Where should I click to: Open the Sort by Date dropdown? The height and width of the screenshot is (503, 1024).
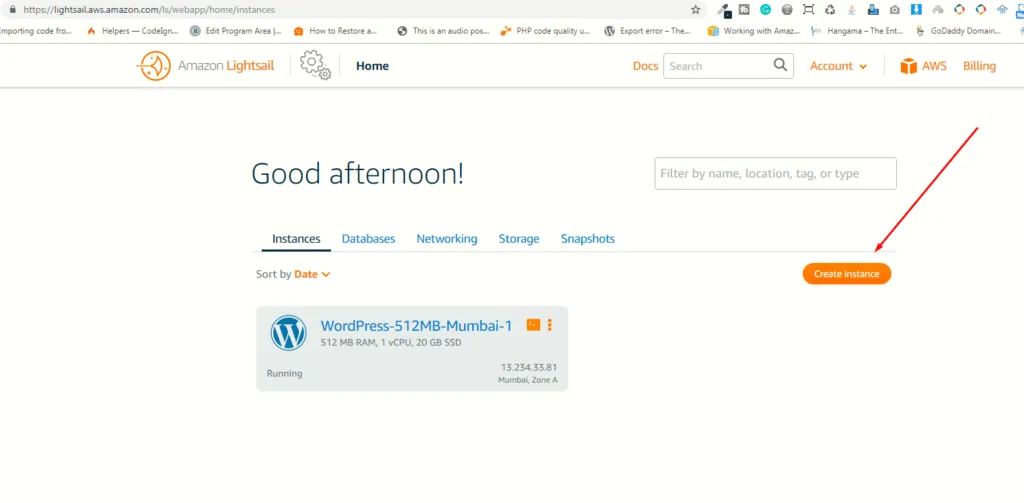click(312, 274)
